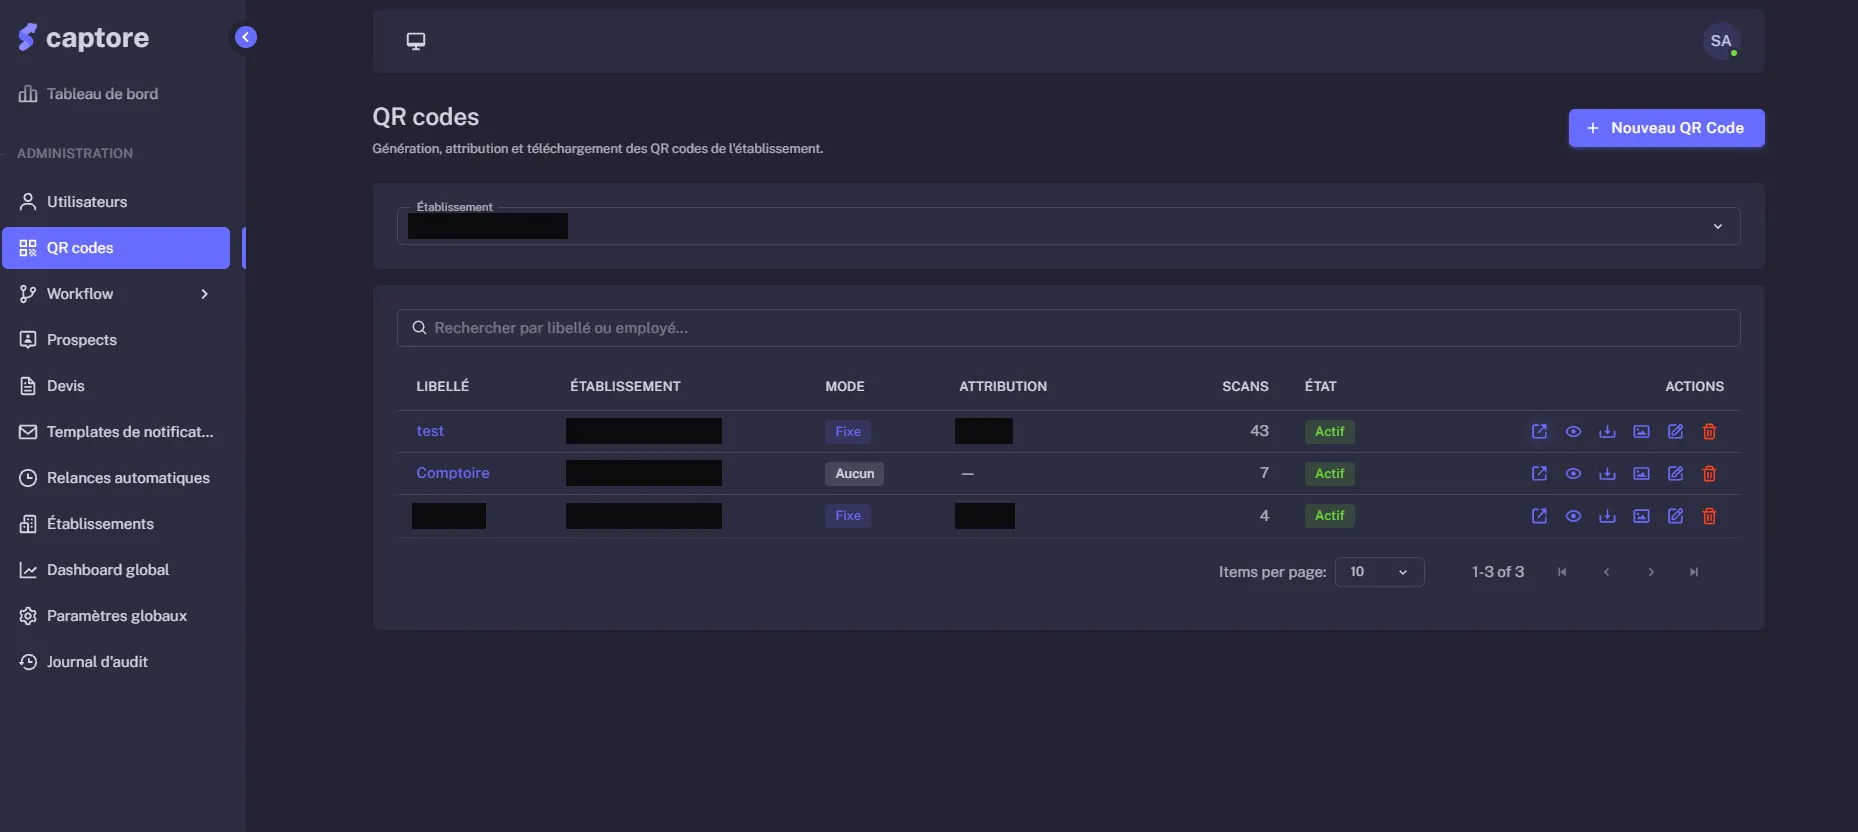Image resolution: width=1858 pixels, height=832 pixels.
Task: Go to Relances automatiques
Action: click(116, 478)
